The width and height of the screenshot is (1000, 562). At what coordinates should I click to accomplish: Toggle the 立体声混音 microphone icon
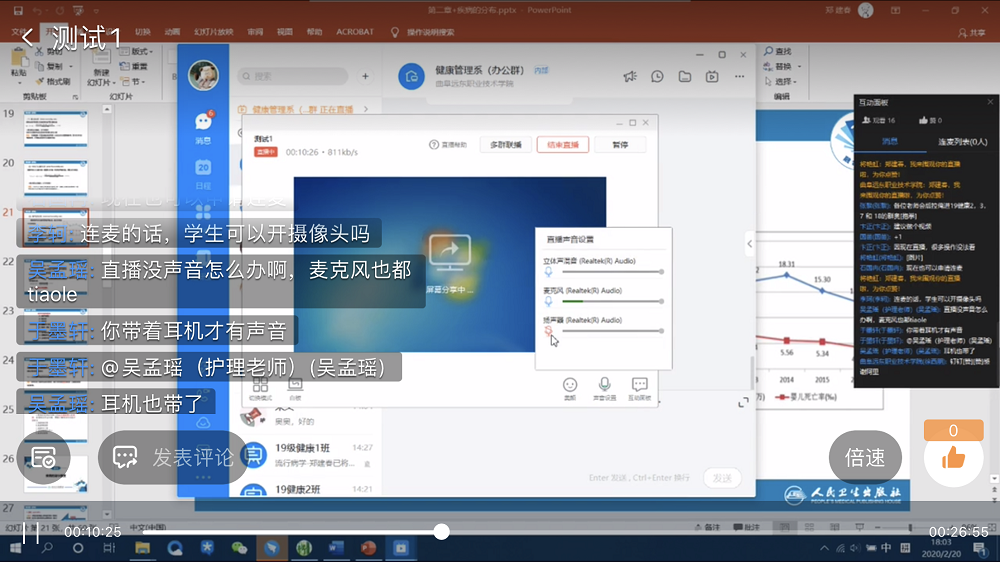coord(548,272)
